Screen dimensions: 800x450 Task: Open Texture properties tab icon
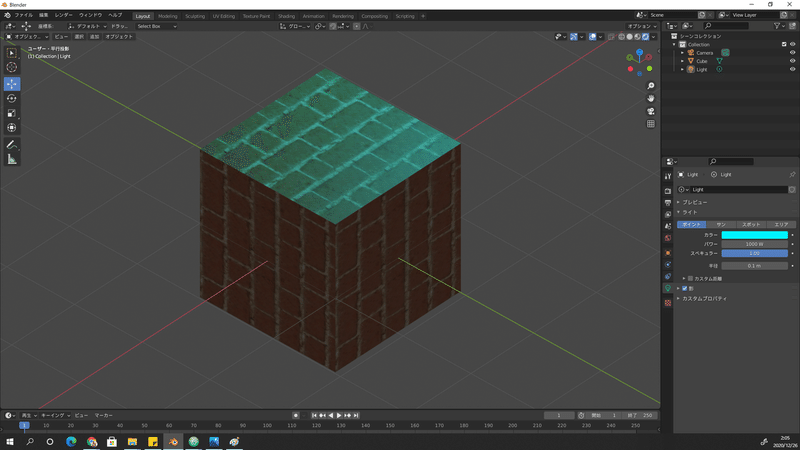click(668, 303)
